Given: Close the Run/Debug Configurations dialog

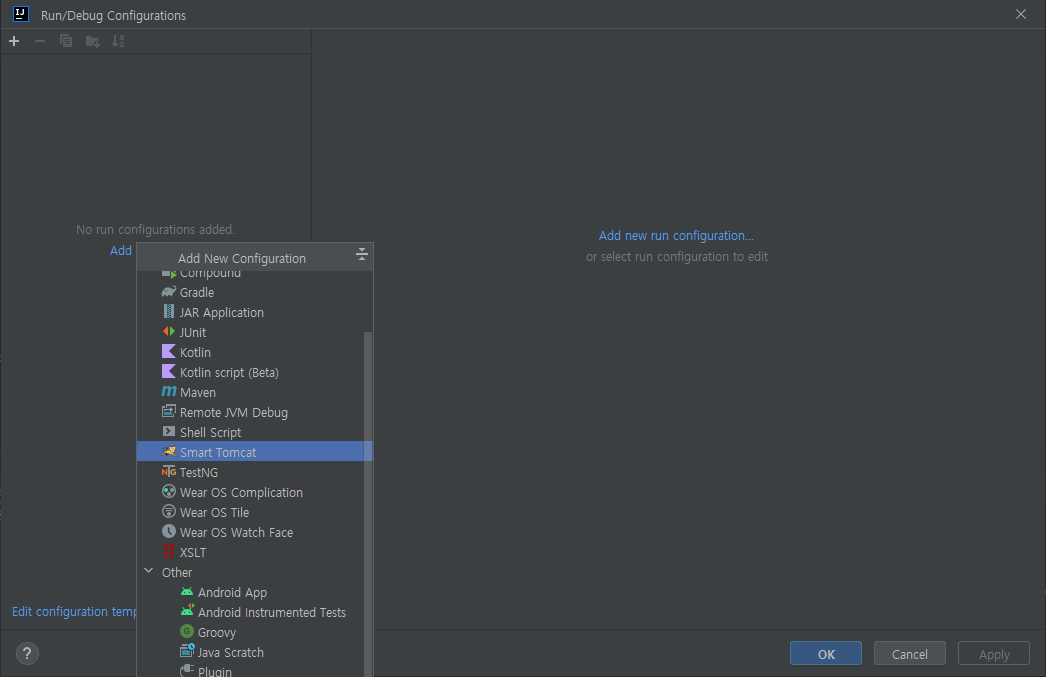Looking at the screenshot, I should click(x=1021, y=14).
